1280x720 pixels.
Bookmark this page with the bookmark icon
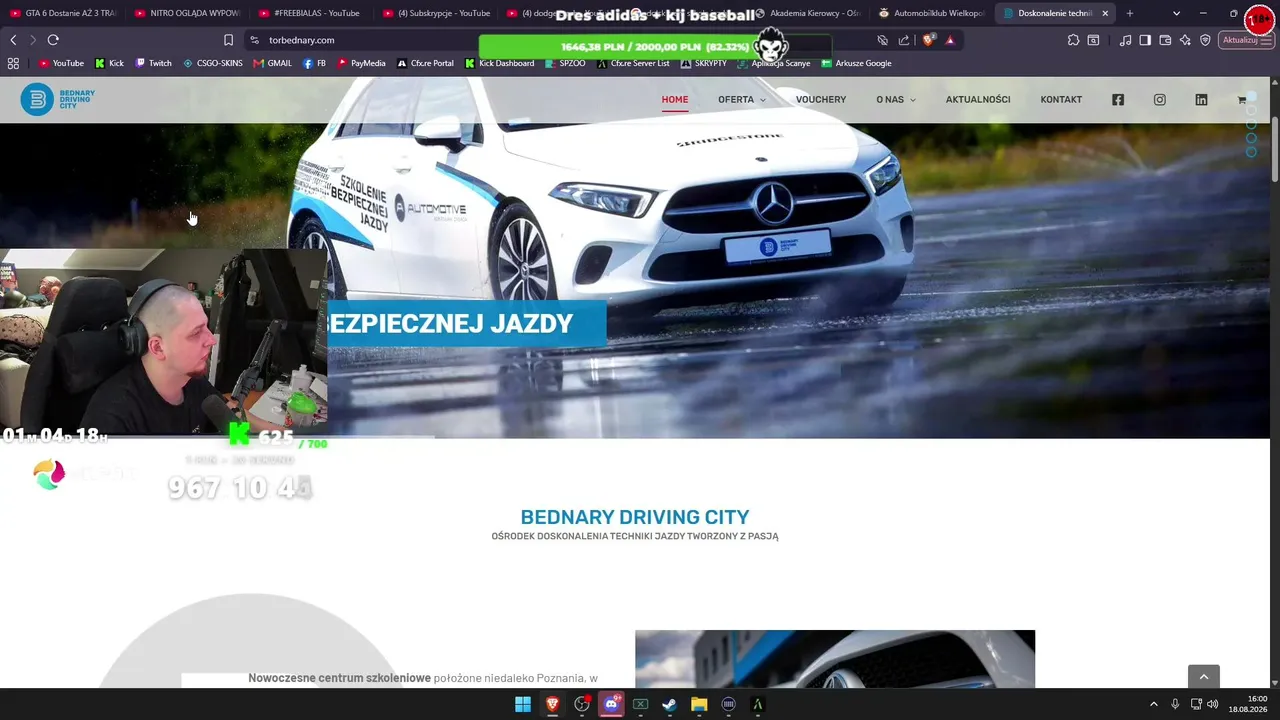(228, 40)
